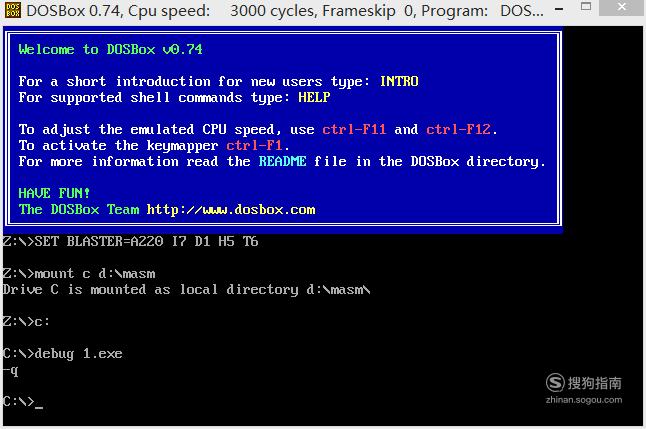The height and width of the screenshot is (429, 646).
Task: Click the zhinan.sogou.com watermark text
Action: coord(584,400)
